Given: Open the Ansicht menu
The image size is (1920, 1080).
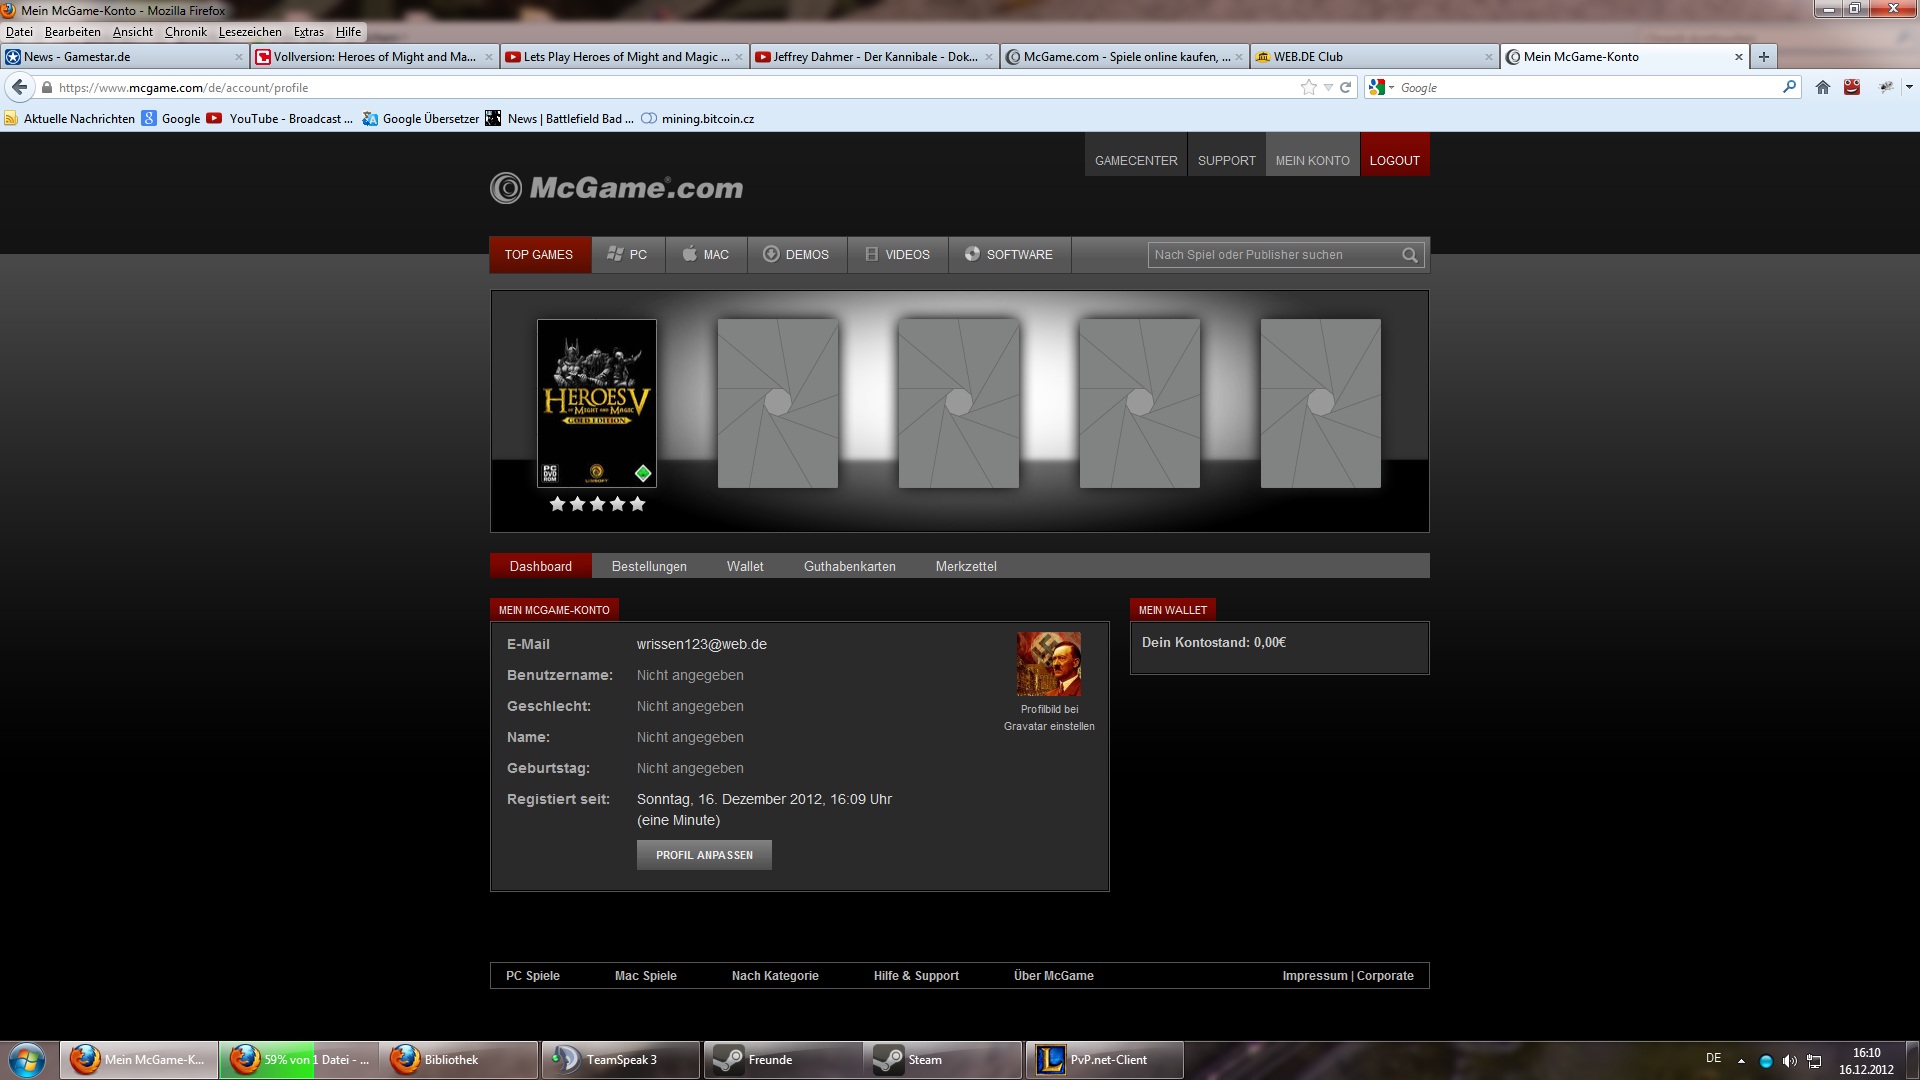Looking at the screenshot, I should click(x=133, y=32).
